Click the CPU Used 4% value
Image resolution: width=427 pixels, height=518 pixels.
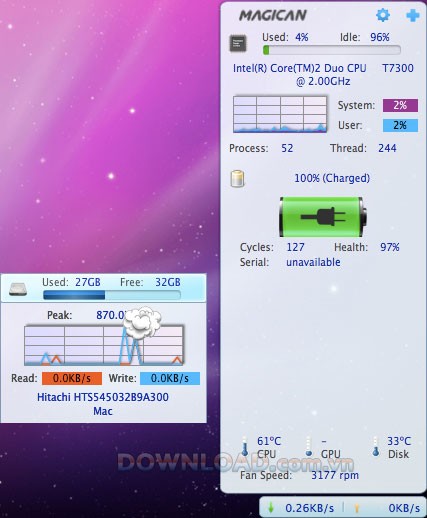(x=301, y=37)
